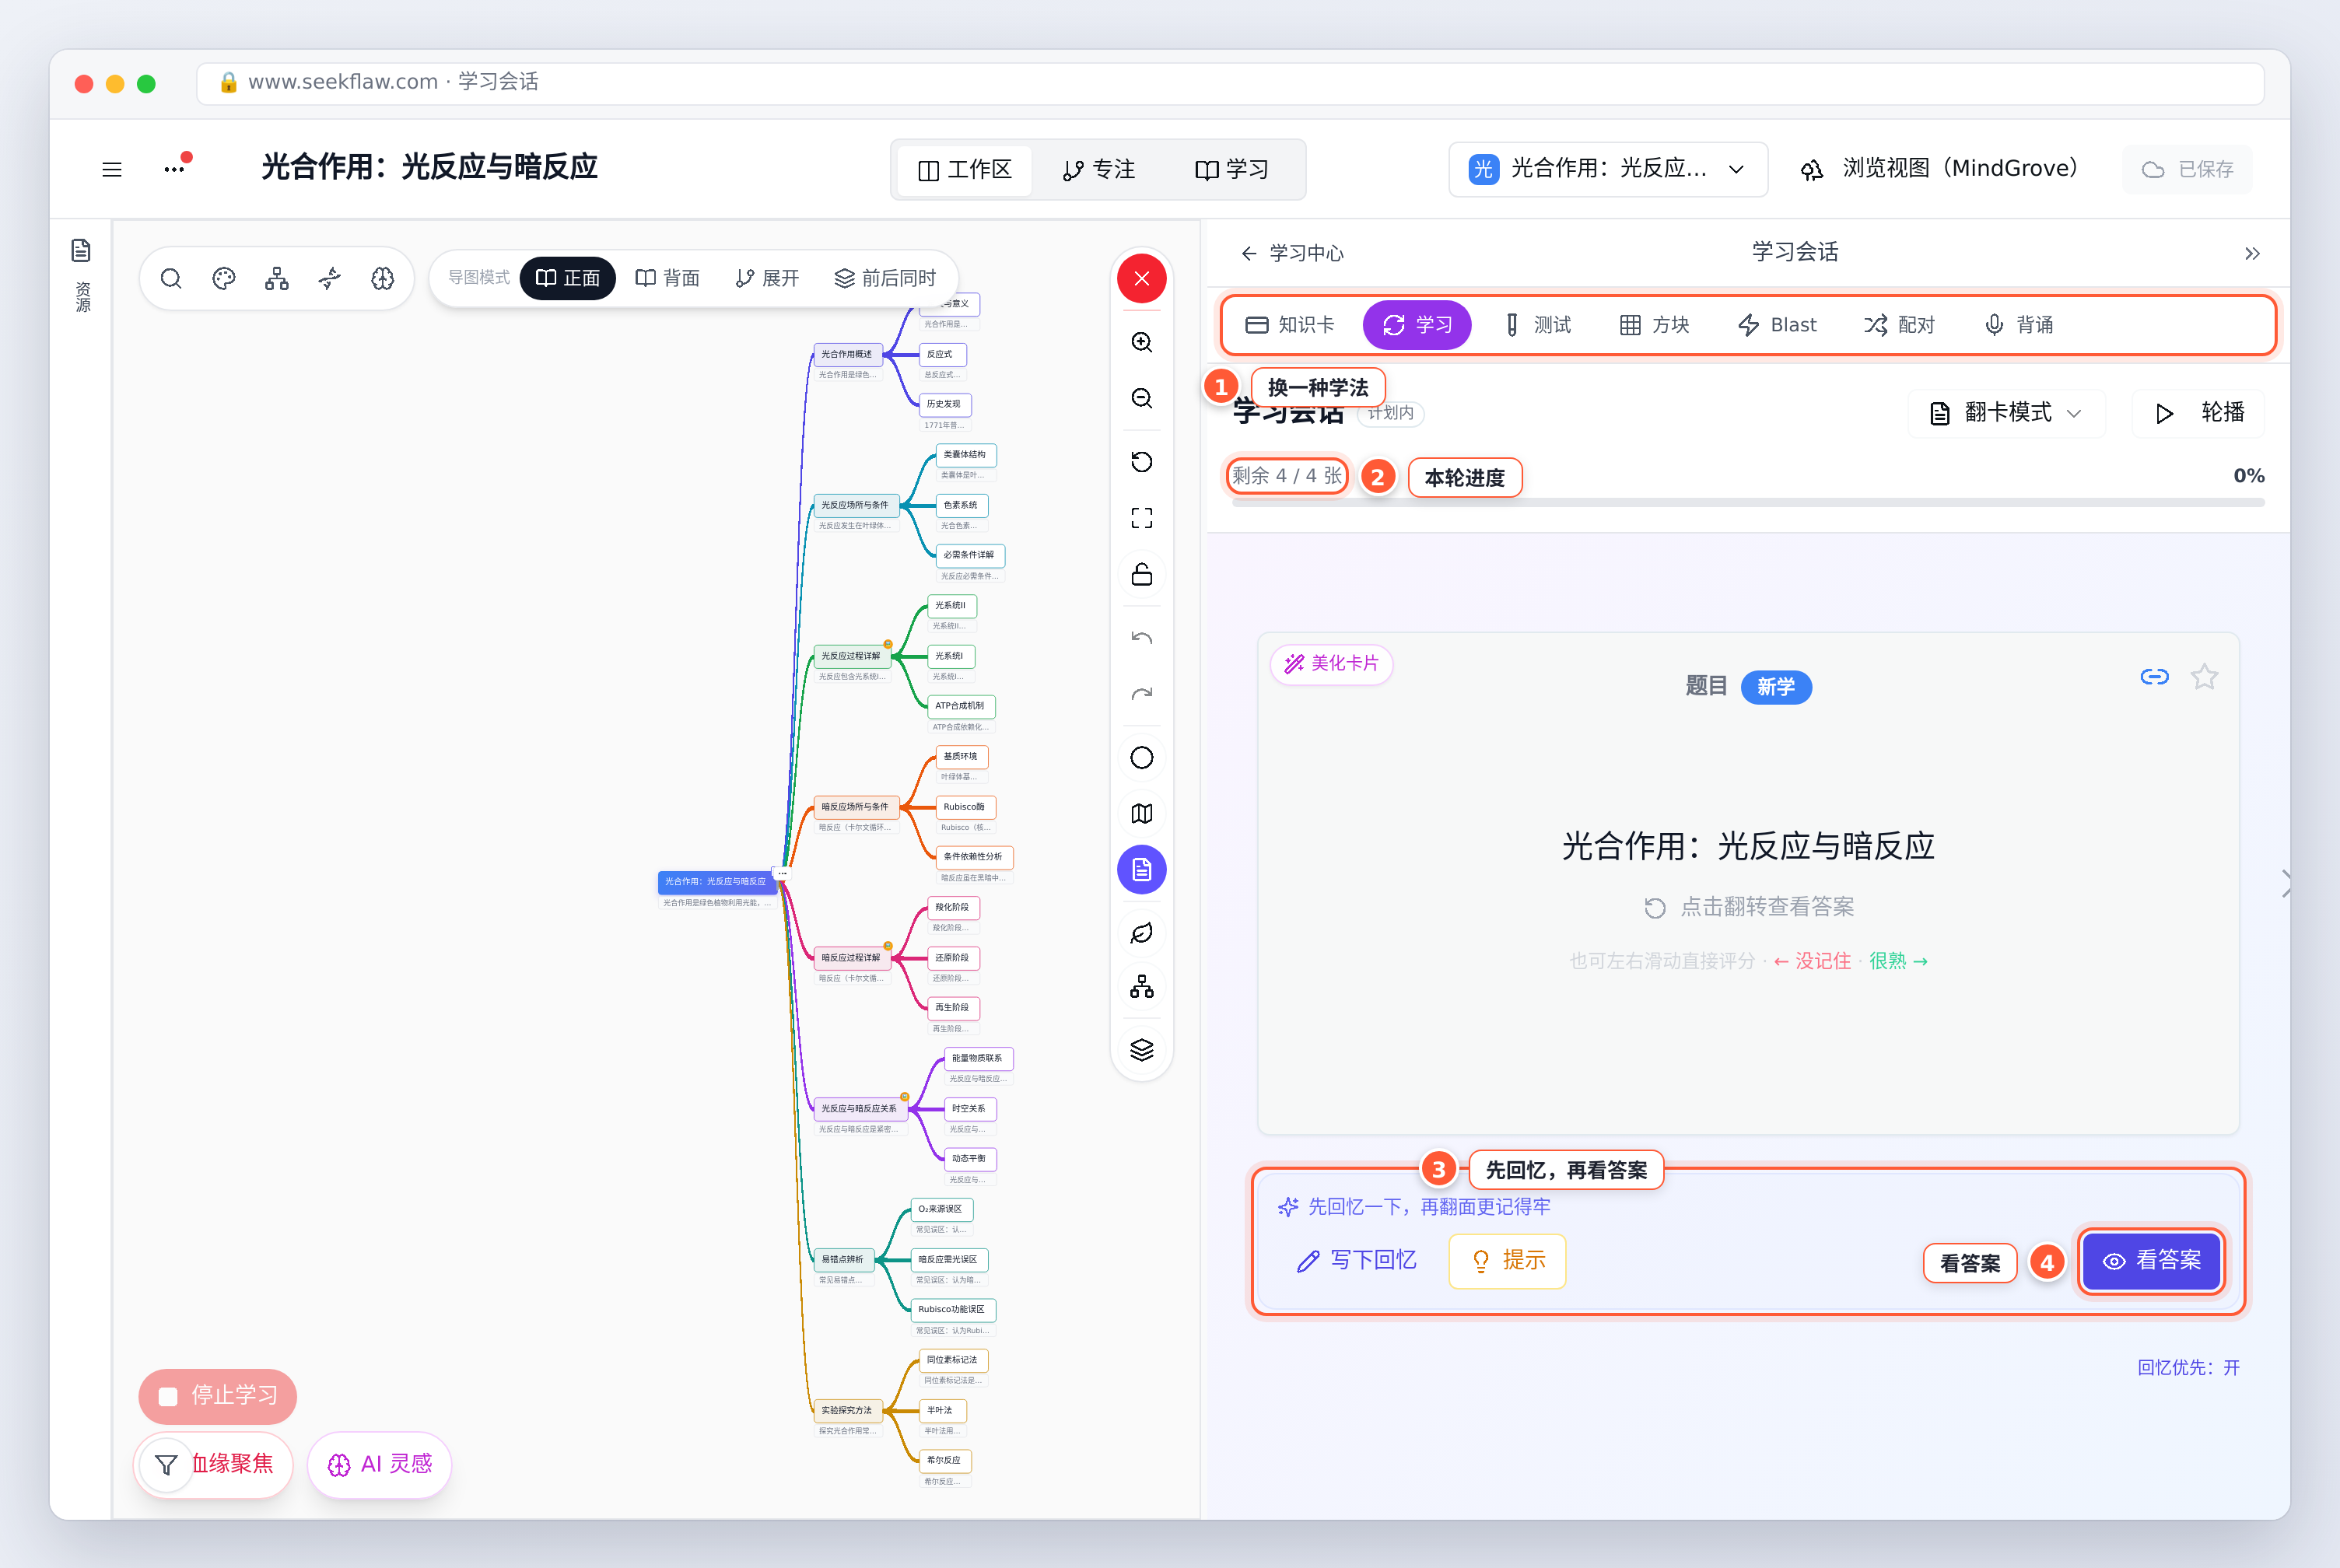Click the 停止学习 button
2340x1568 pixels.
[x=218, y=1396]
